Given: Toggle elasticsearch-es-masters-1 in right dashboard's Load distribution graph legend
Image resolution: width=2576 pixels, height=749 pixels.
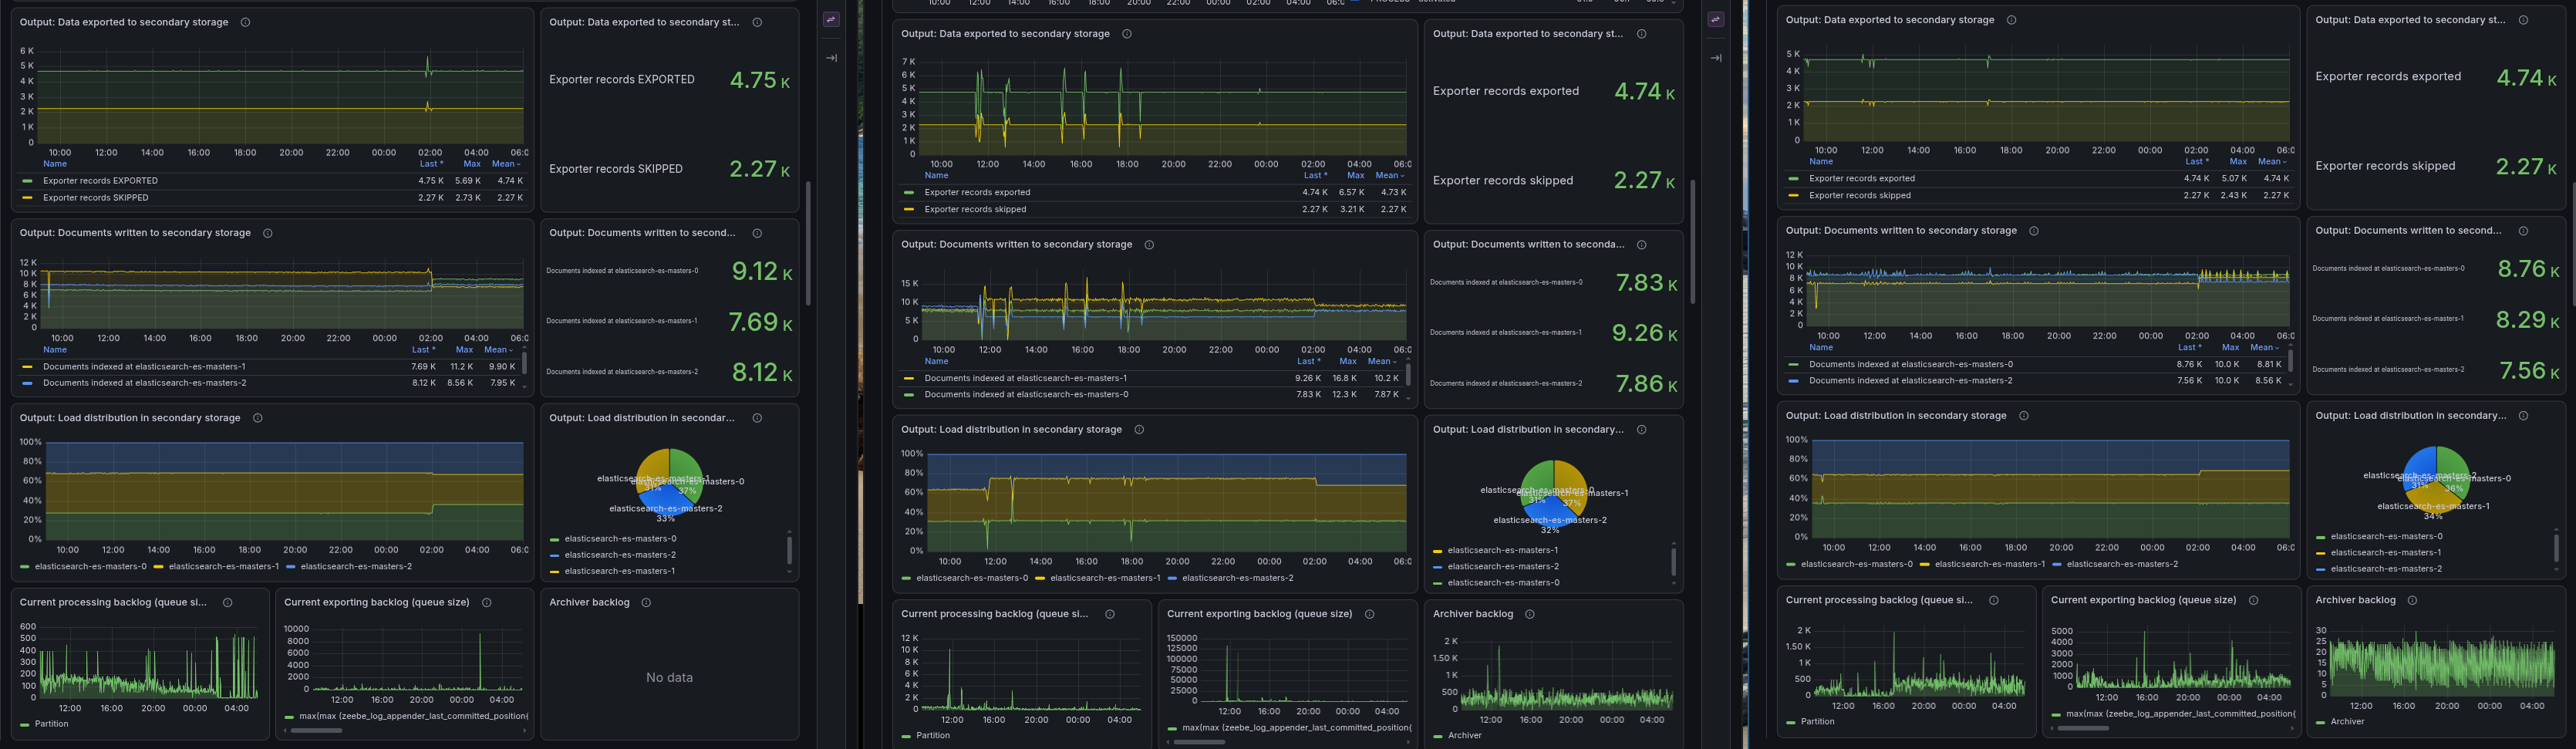Looking at the screenshot, I should [1990, 564].
